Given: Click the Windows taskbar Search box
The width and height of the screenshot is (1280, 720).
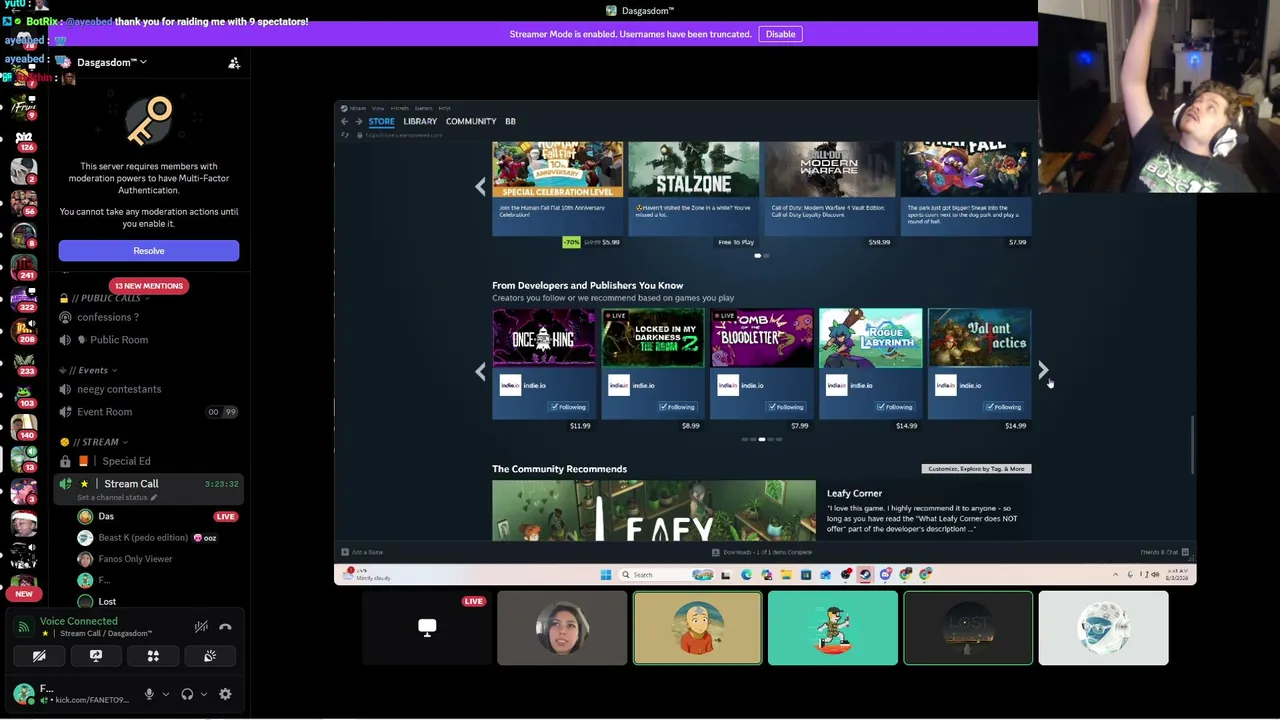Looking at the screenshot, I should (x=655, y=575).
